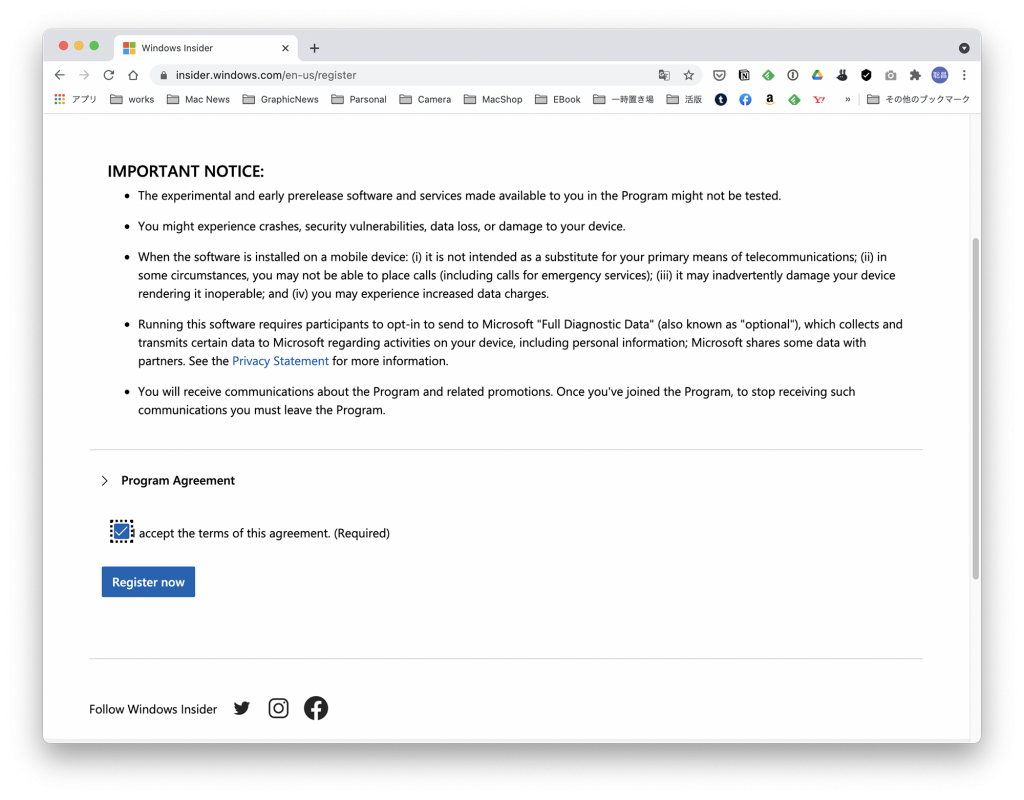Go back to the previous page
The width and height of the screenshot is (1024, 800).
pyautogui.click(x=59, y=75)
